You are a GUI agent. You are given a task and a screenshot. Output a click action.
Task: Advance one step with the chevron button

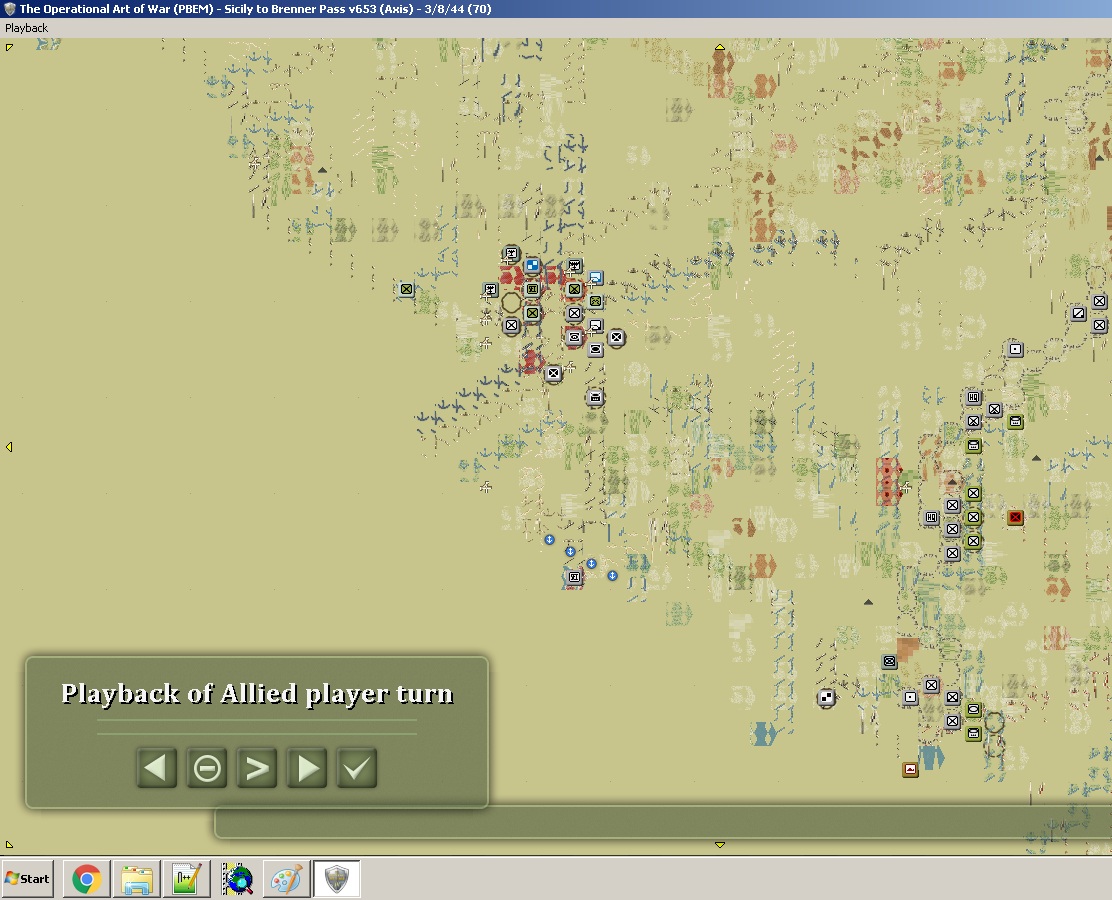click(x=257, y=768)
